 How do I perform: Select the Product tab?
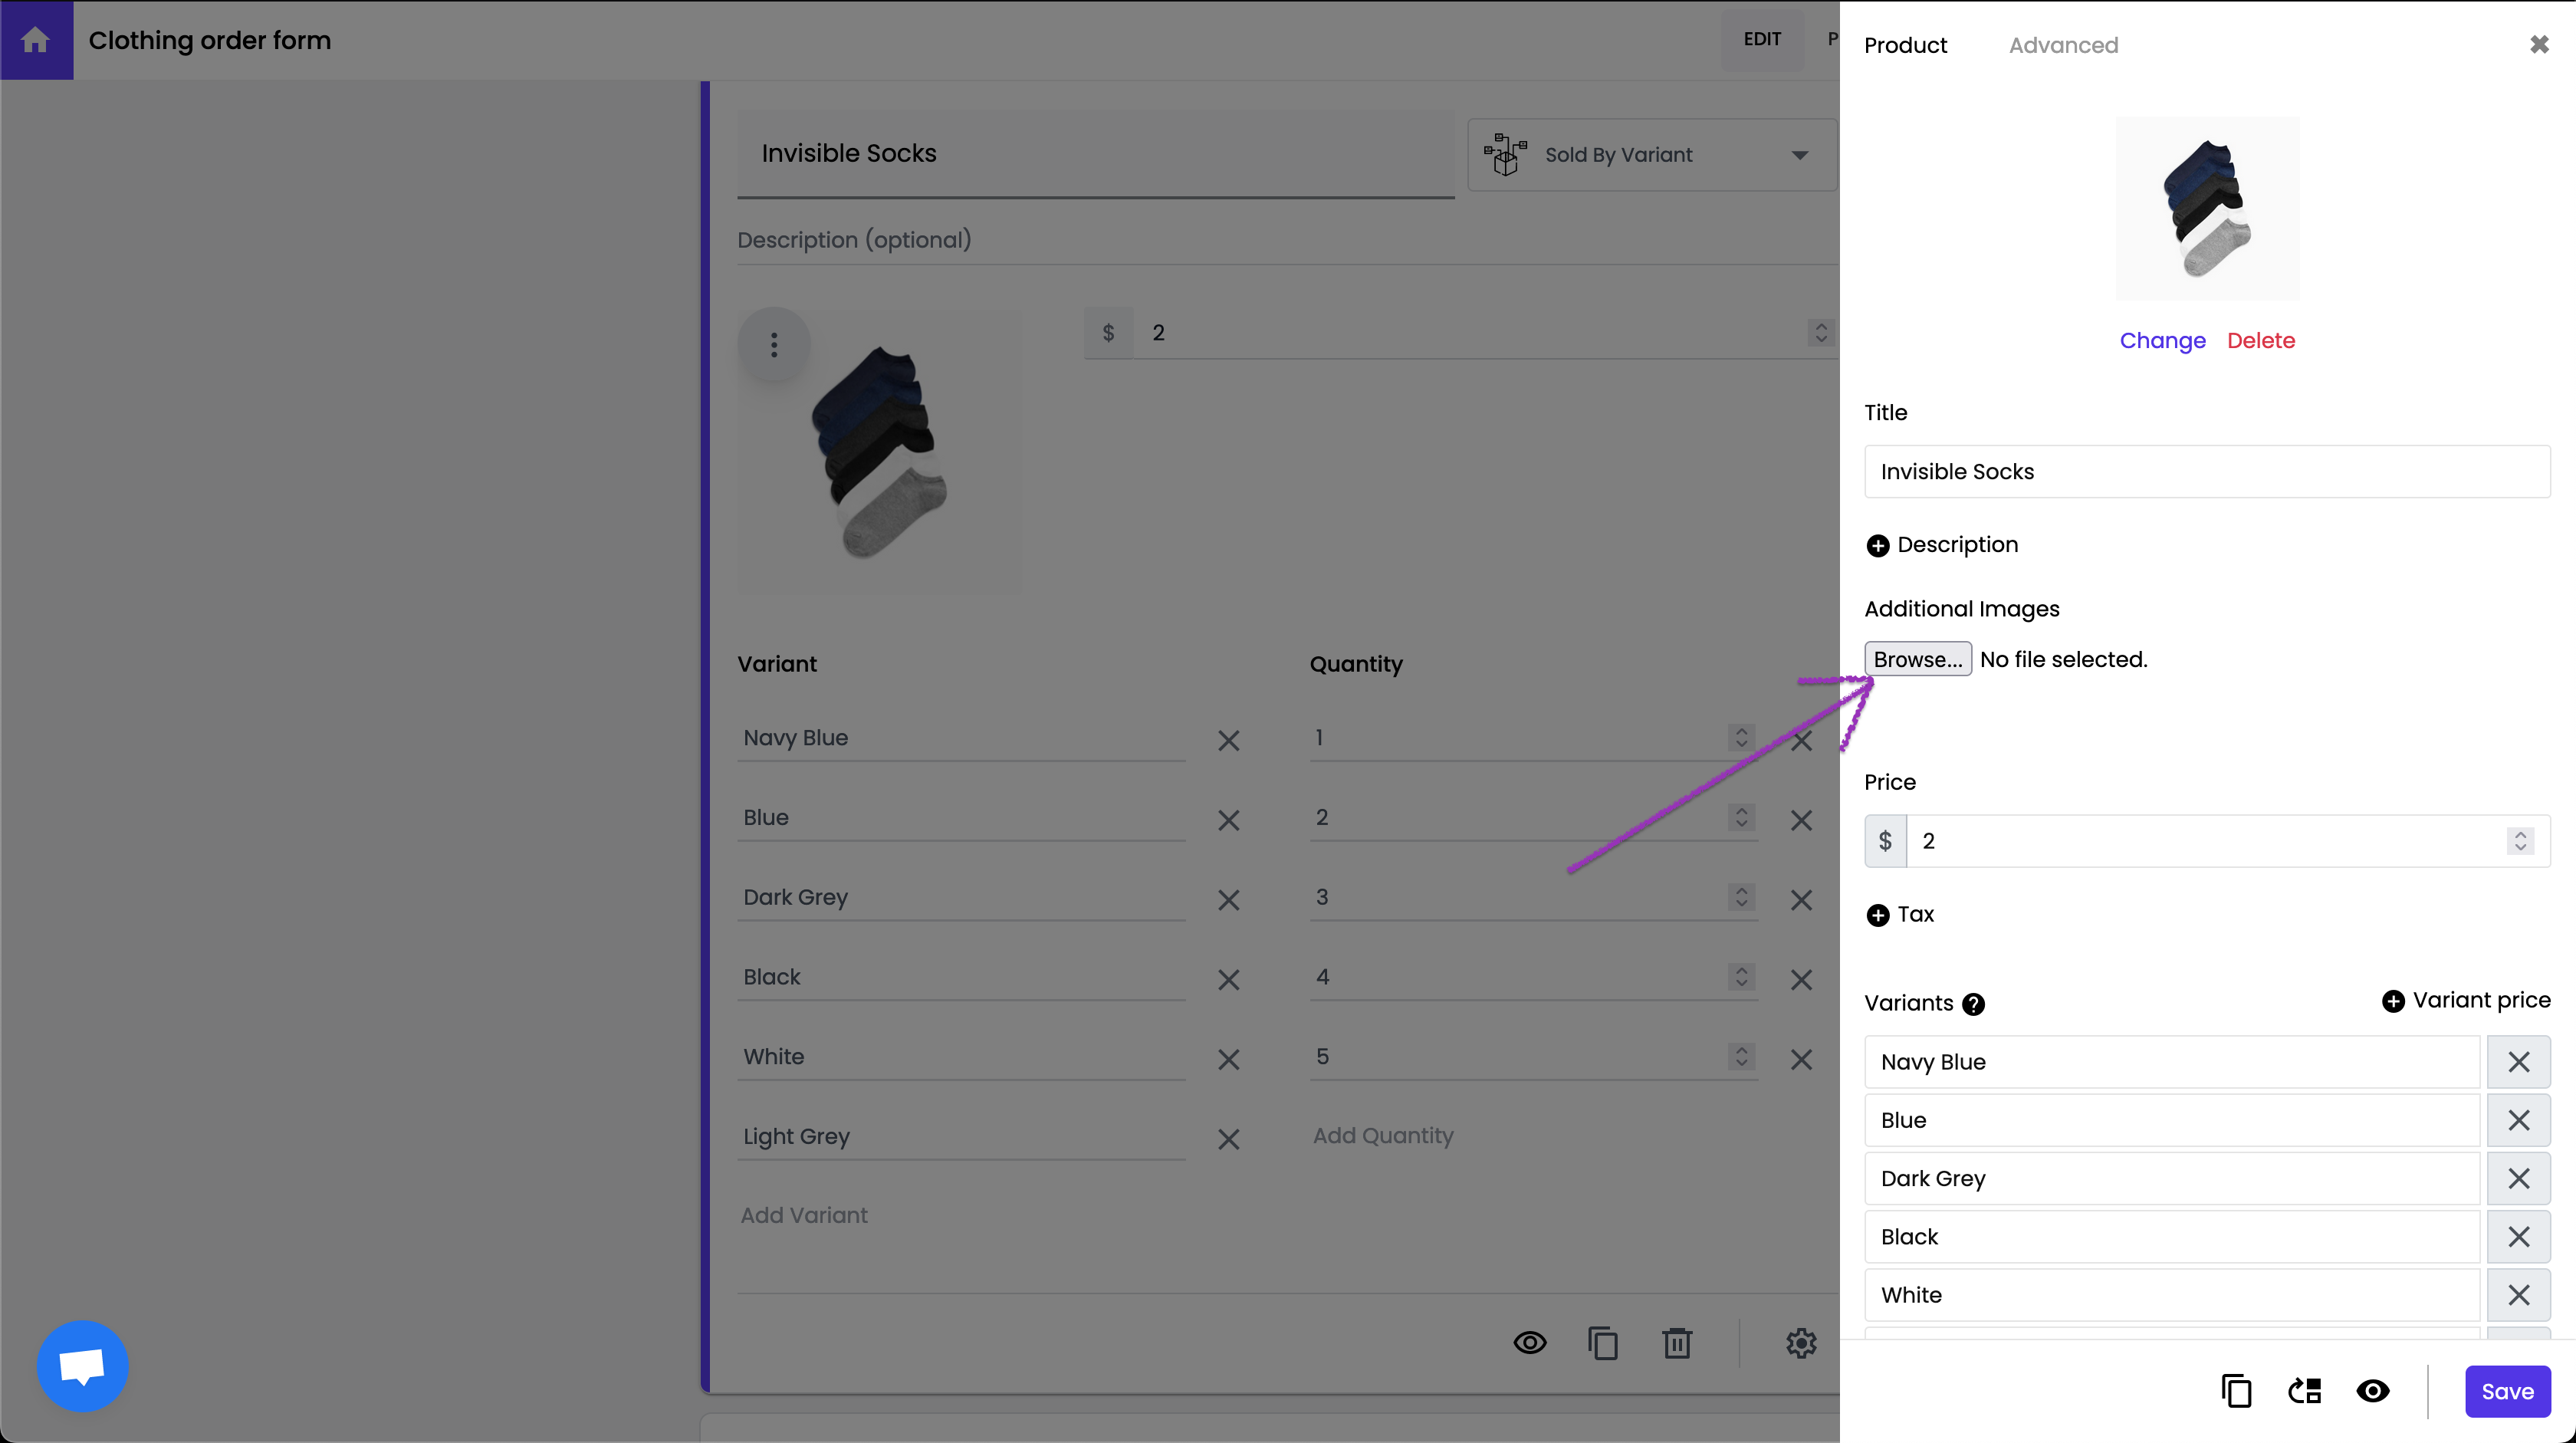[1905, 45]
